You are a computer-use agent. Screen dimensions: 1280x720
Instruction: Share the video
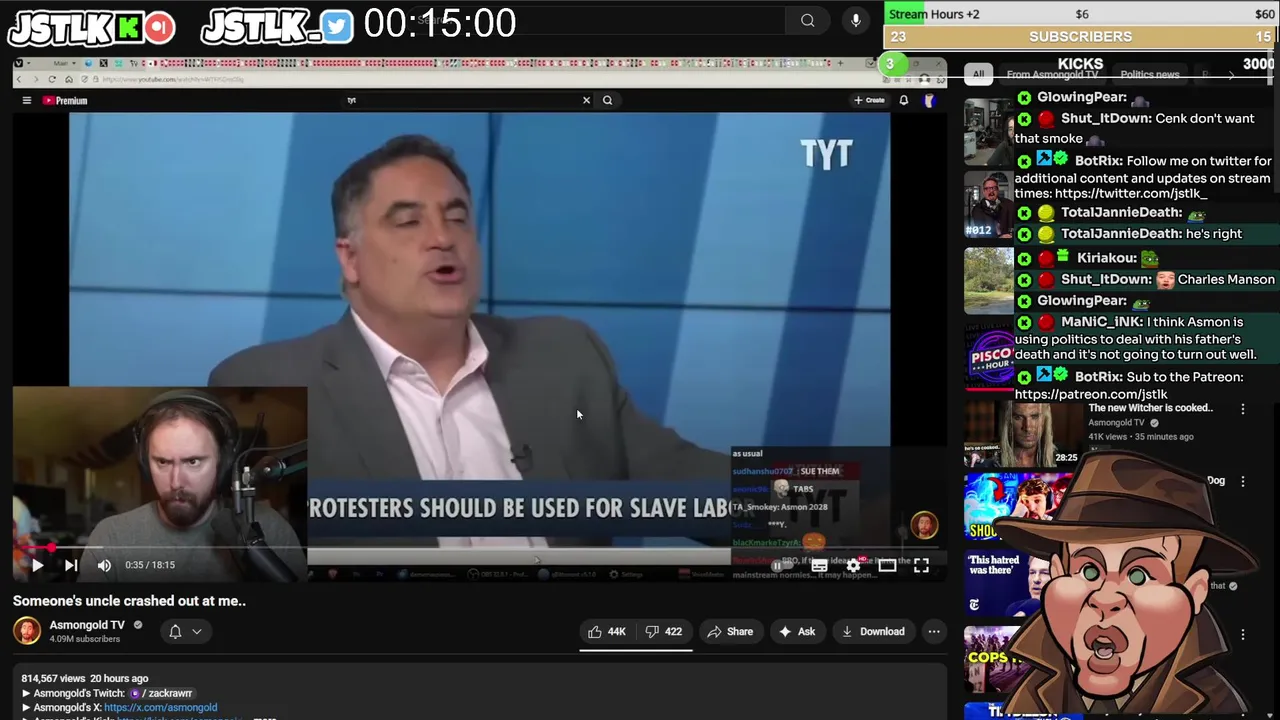[x=730, y=631]
